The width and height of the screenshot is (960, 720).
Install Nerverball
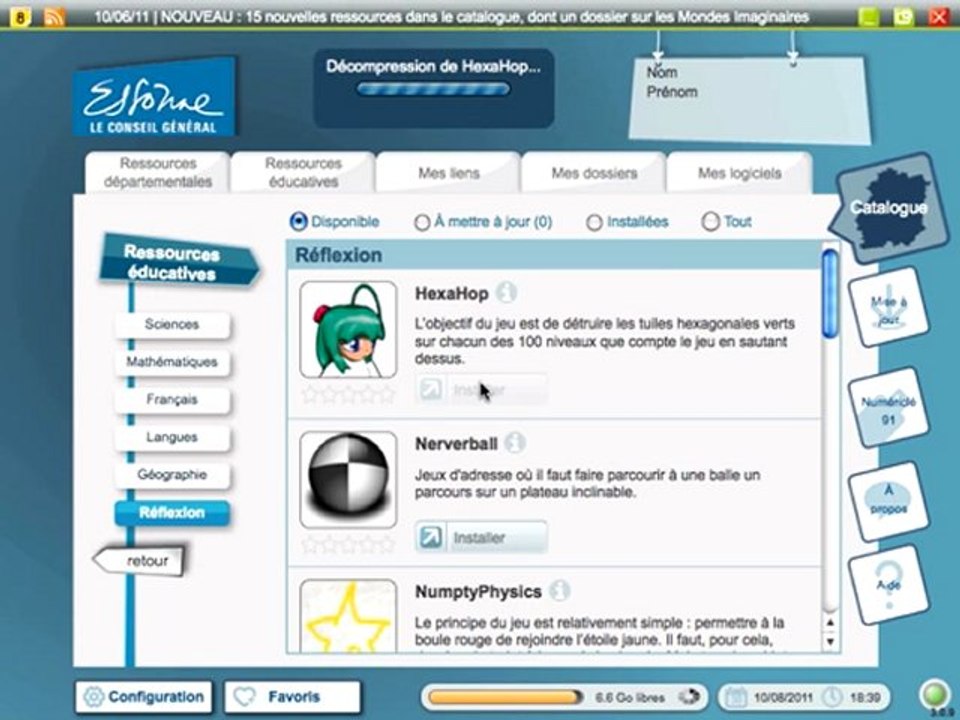pyautogui.click(x=481, y=538)
